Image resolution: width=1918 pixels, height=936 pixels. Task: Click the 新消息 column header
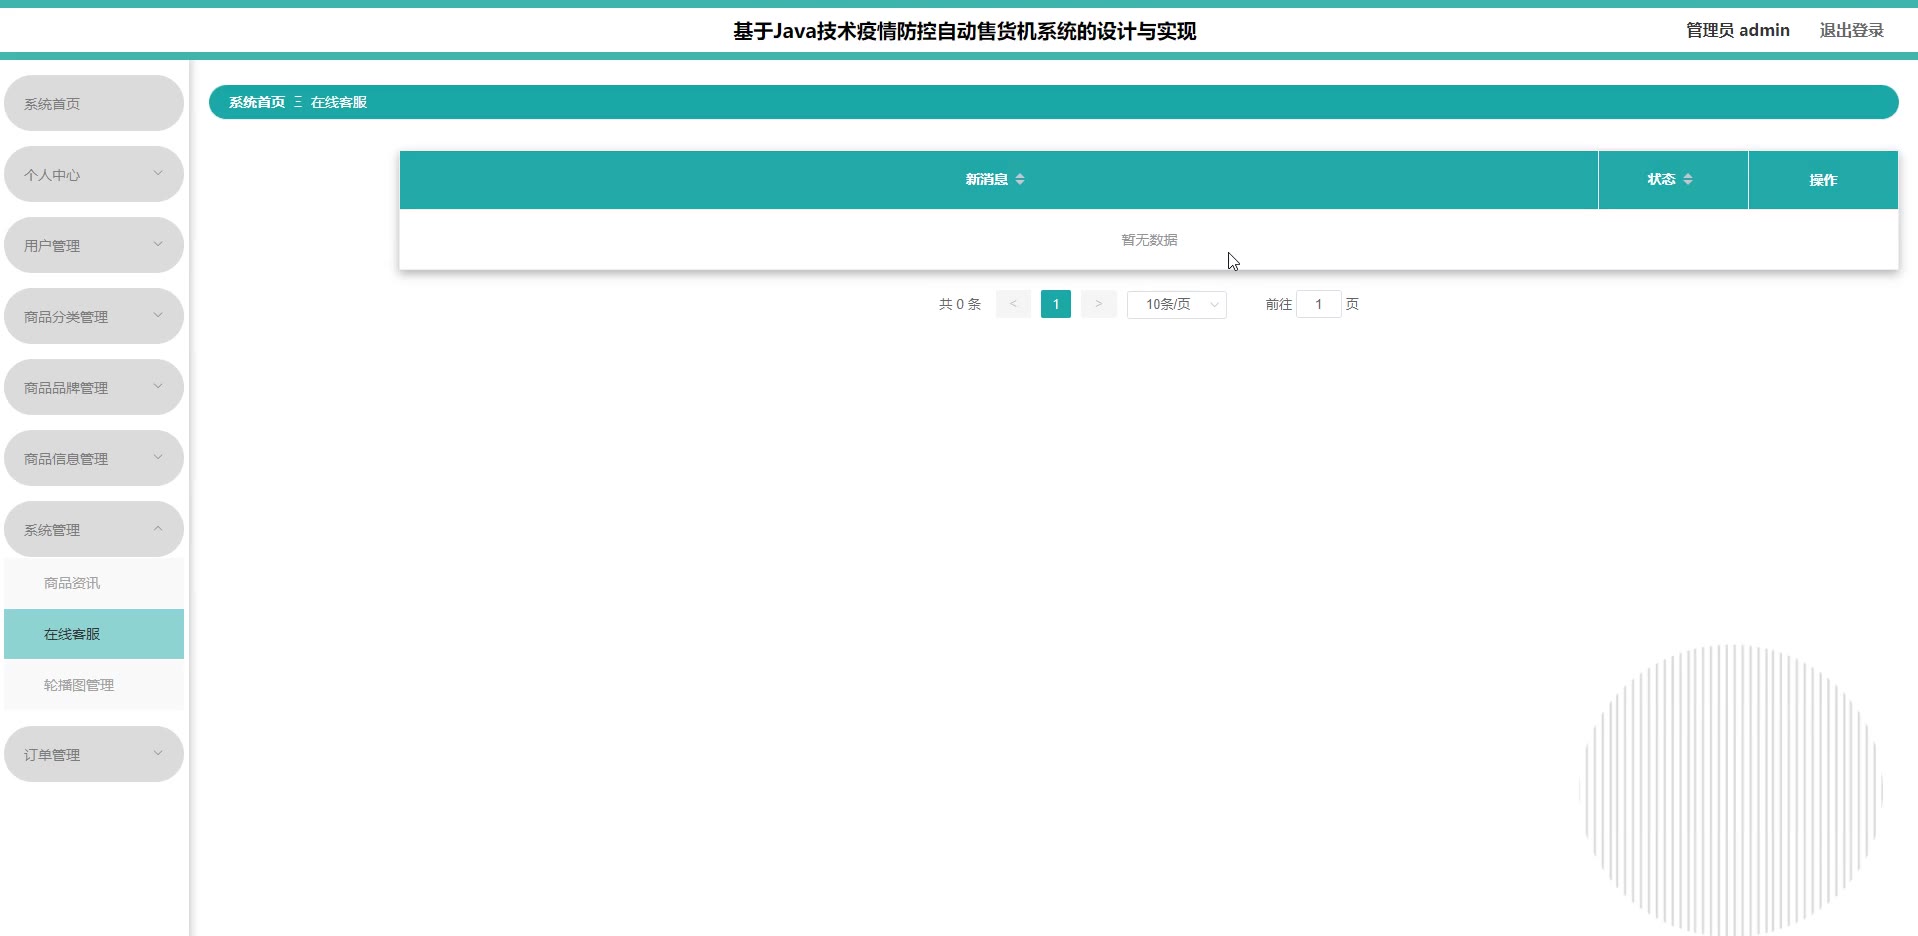pos(999,180)
